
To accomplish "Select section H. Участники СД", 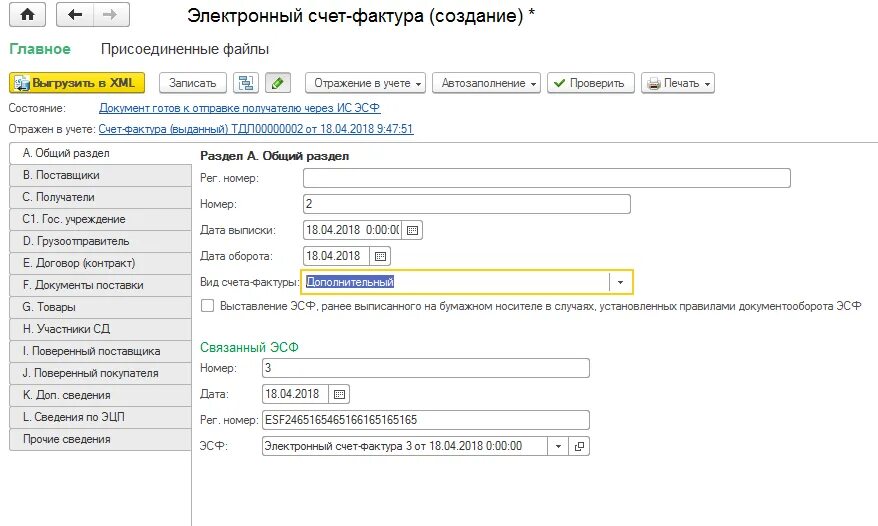I will click(x=101, y=329).
